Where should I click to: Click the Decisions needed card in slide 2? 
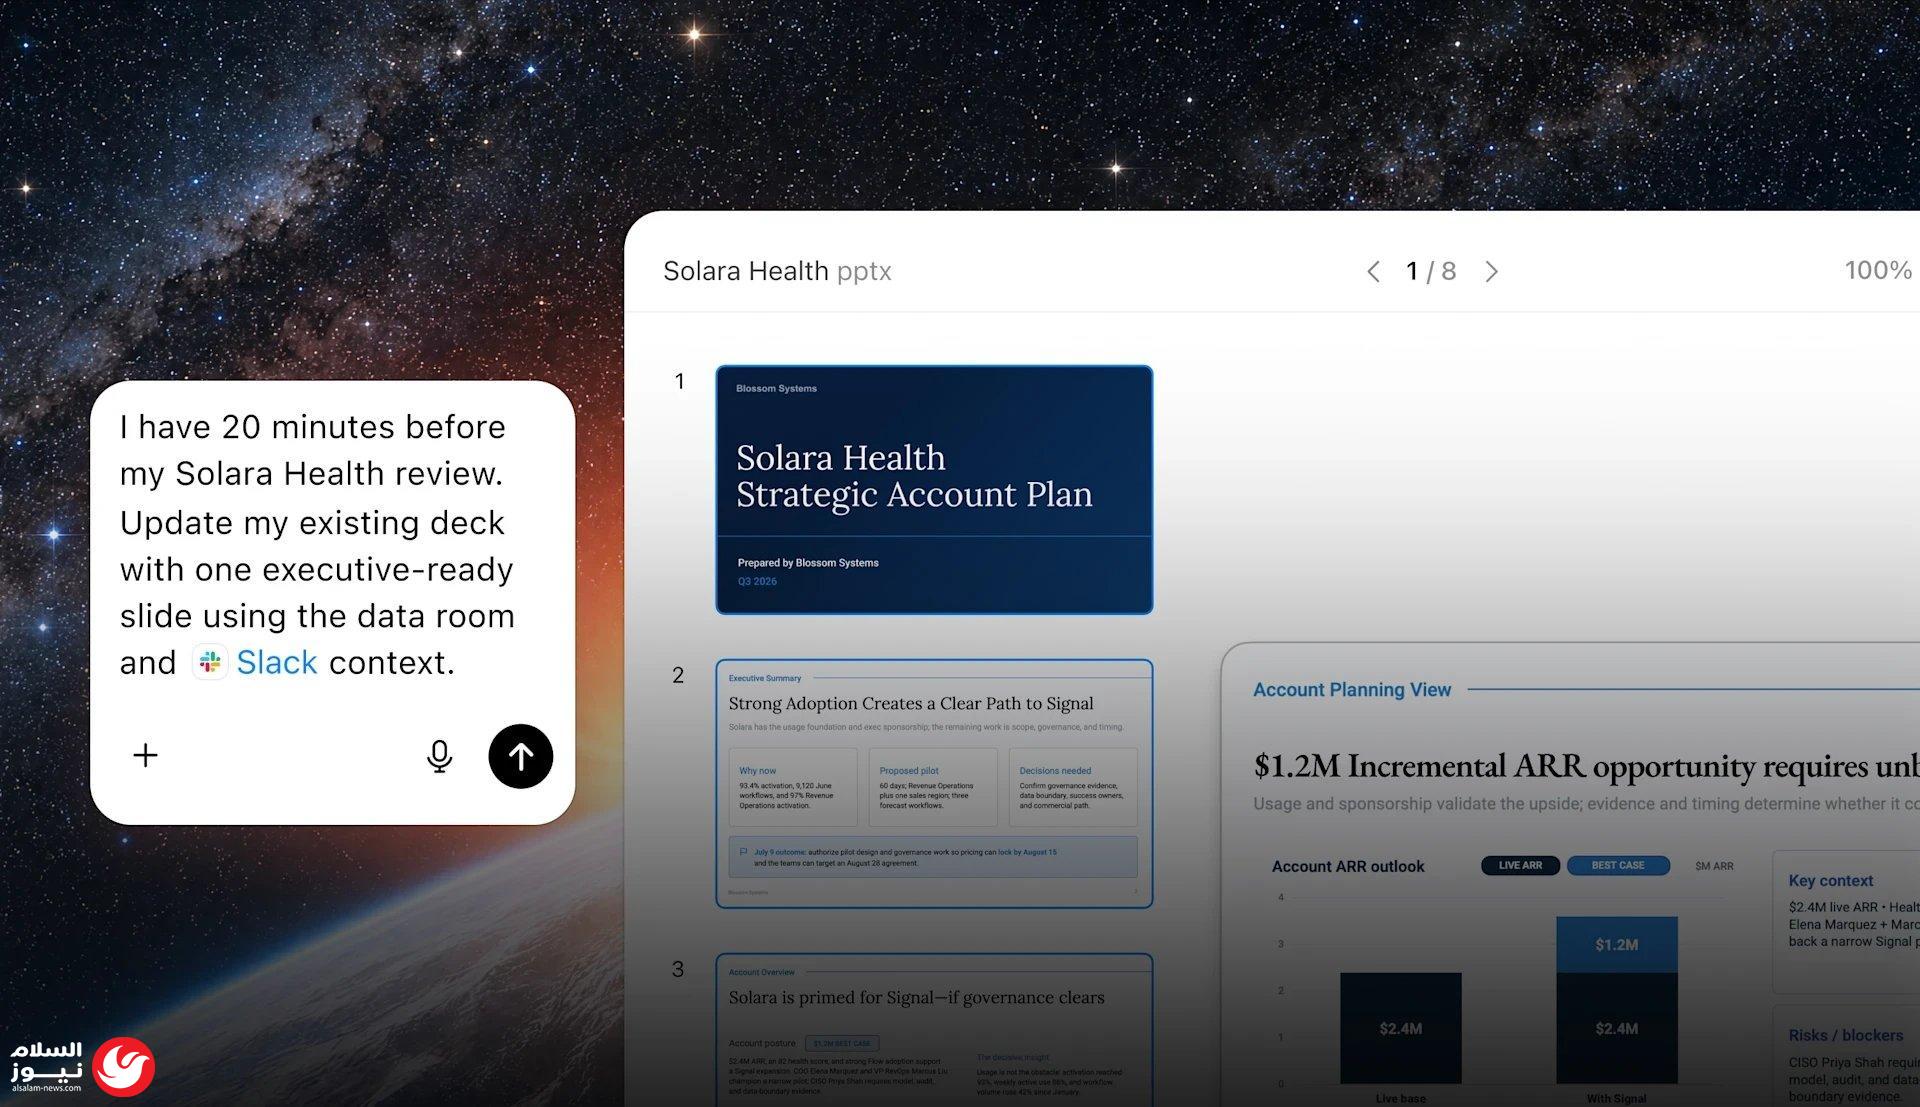[x=1073, y=787]
